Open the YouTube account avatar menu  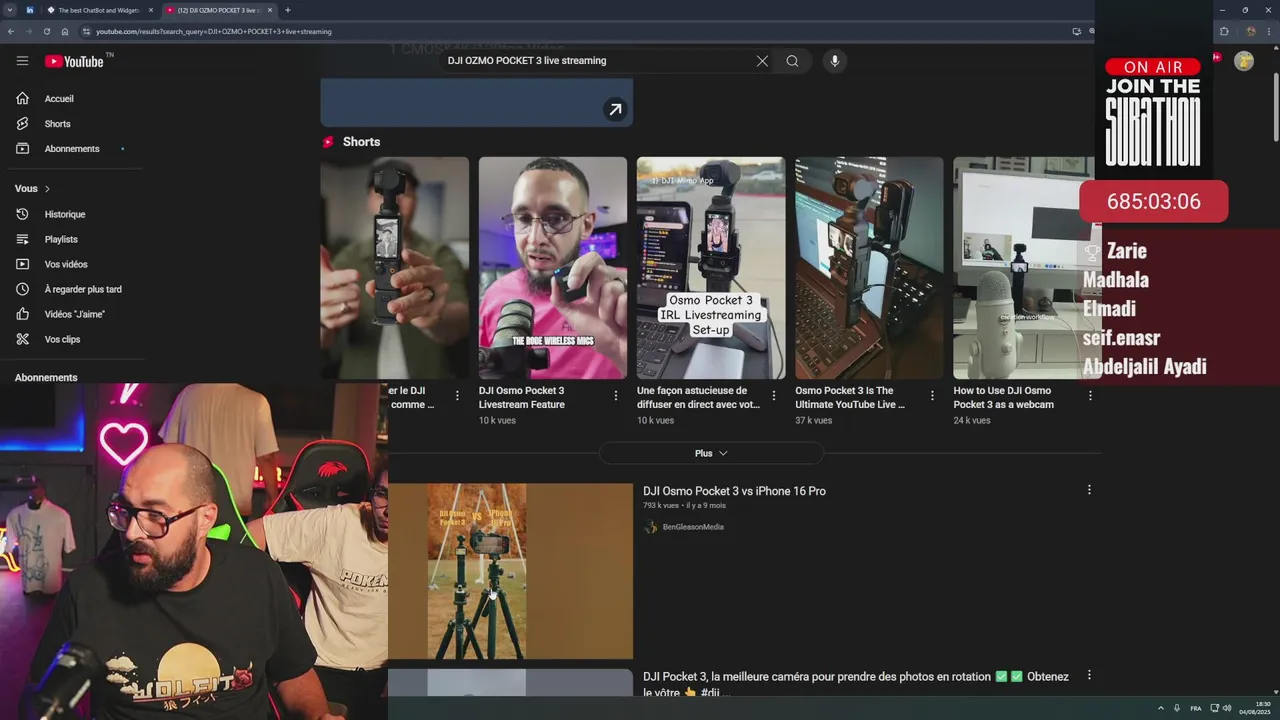point(1244,61)
